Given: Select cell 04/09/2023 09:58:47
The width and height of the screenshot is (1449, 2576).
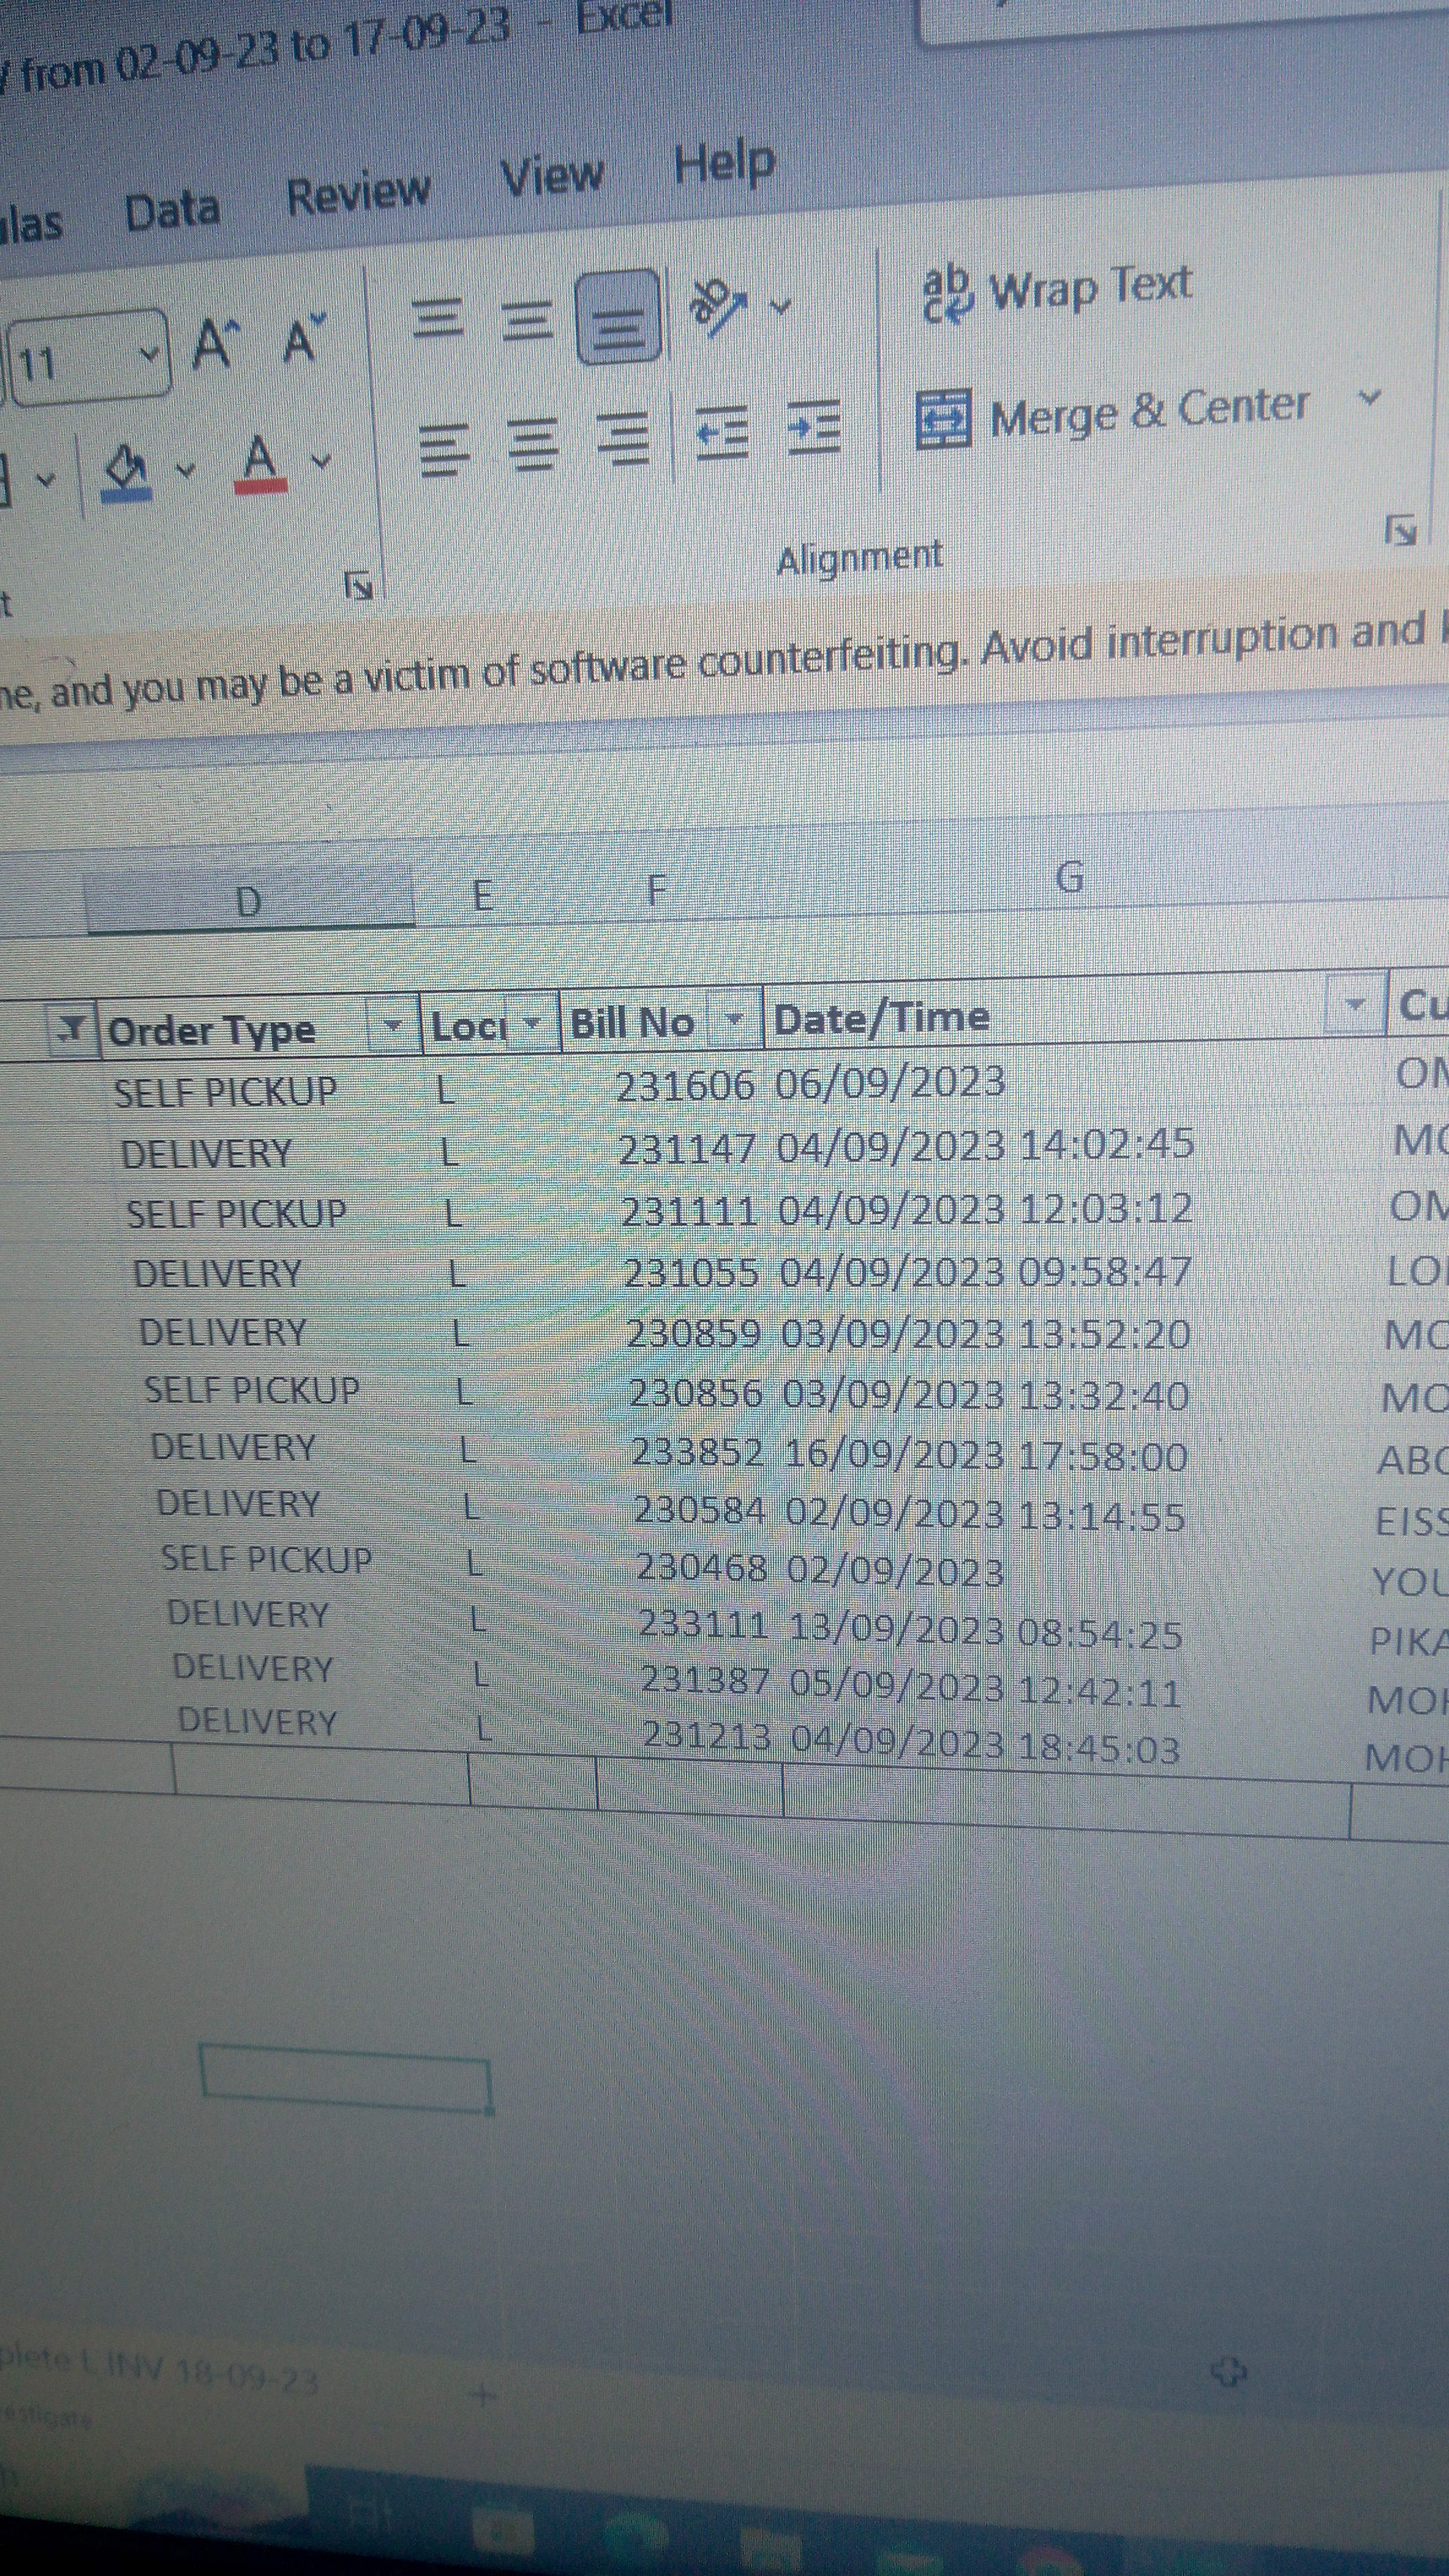Looking at the screenshot, I should (985, 1271).
